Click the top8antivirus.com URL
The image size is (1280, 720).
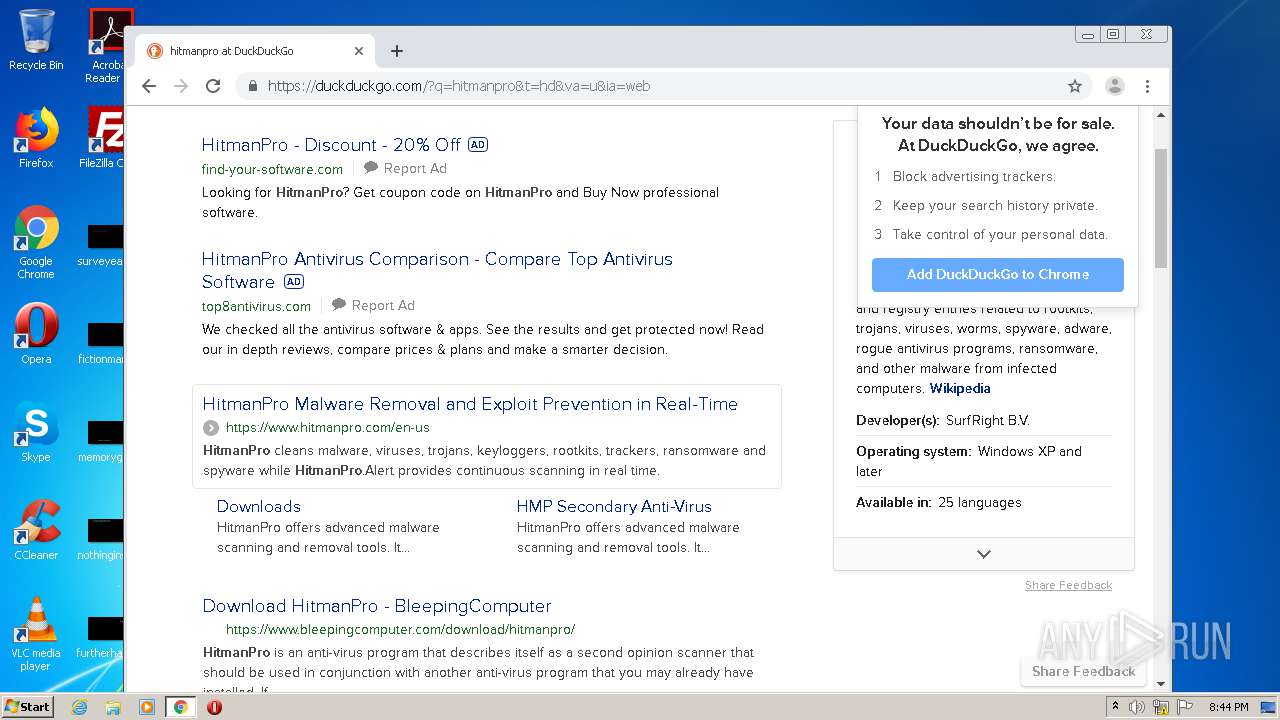coord(256,306)
